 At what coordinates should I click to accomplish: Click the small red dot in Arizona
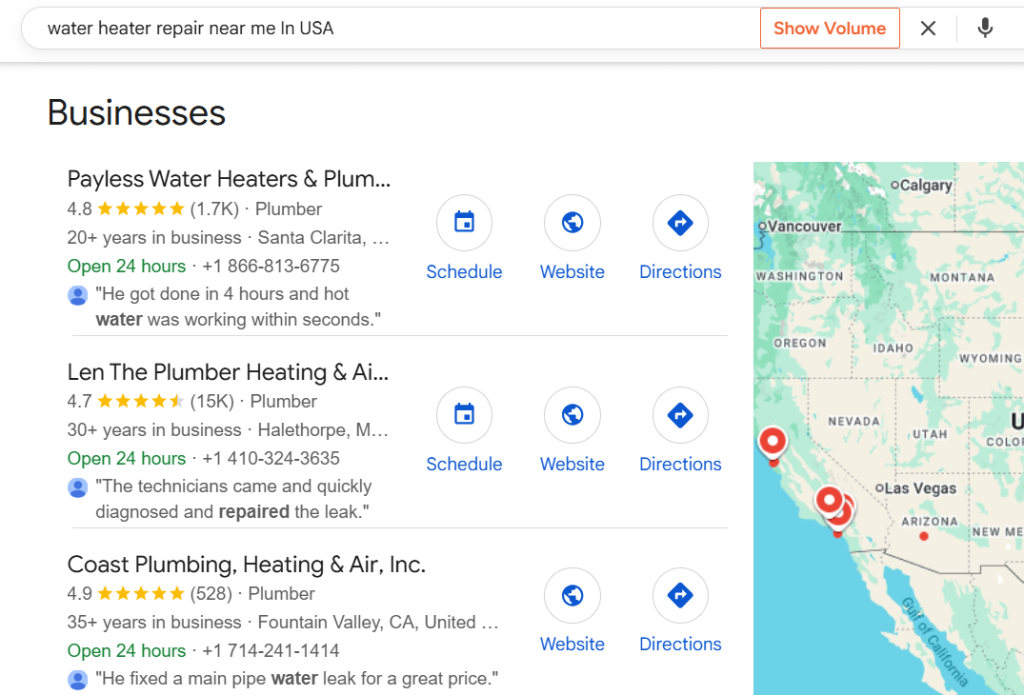pos(924,536)
